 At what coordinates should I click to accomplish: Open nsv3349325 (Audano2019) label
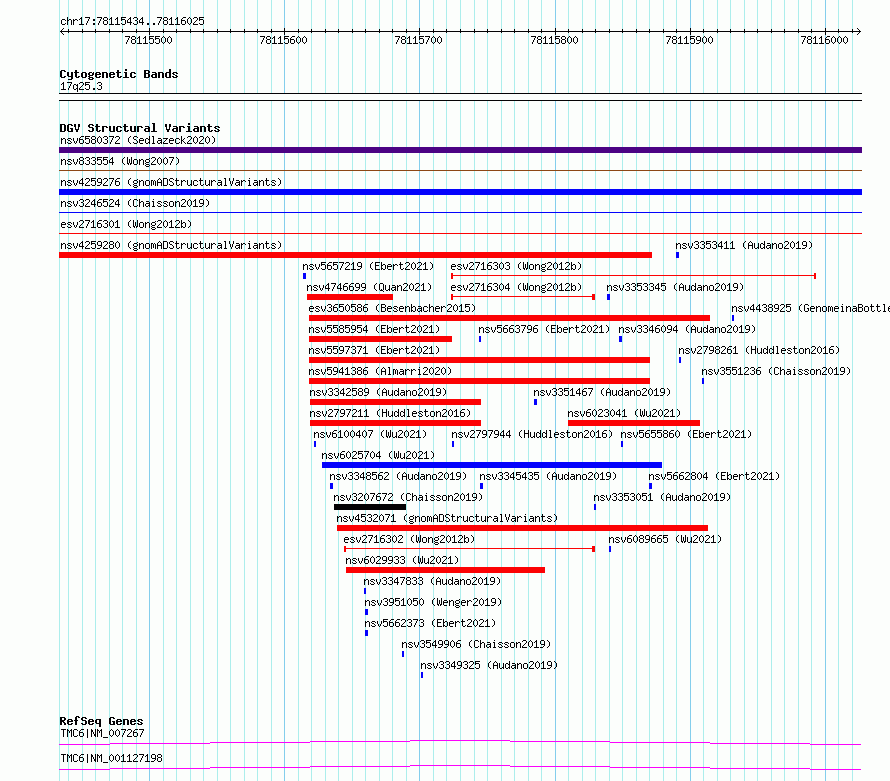[x=489, y=665]
